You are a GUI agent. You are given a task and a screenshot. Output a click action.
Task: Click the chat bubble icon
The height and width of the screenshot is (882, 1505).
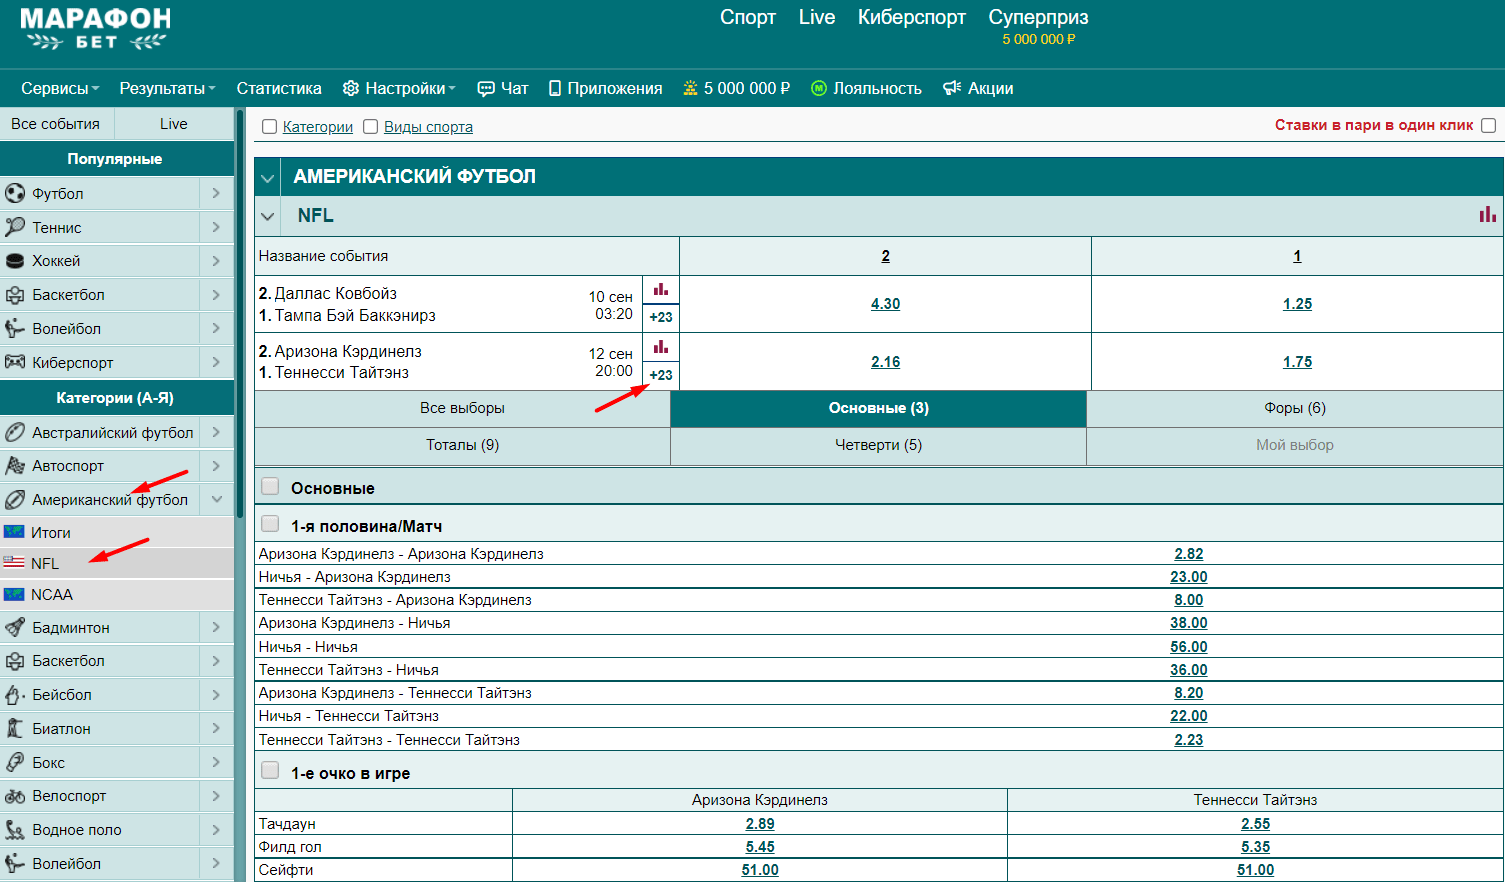[x=486, y=88]
